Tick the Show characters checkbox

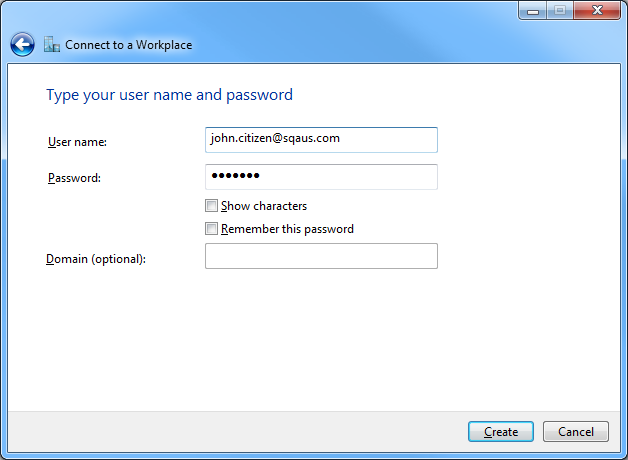point(211,206)
